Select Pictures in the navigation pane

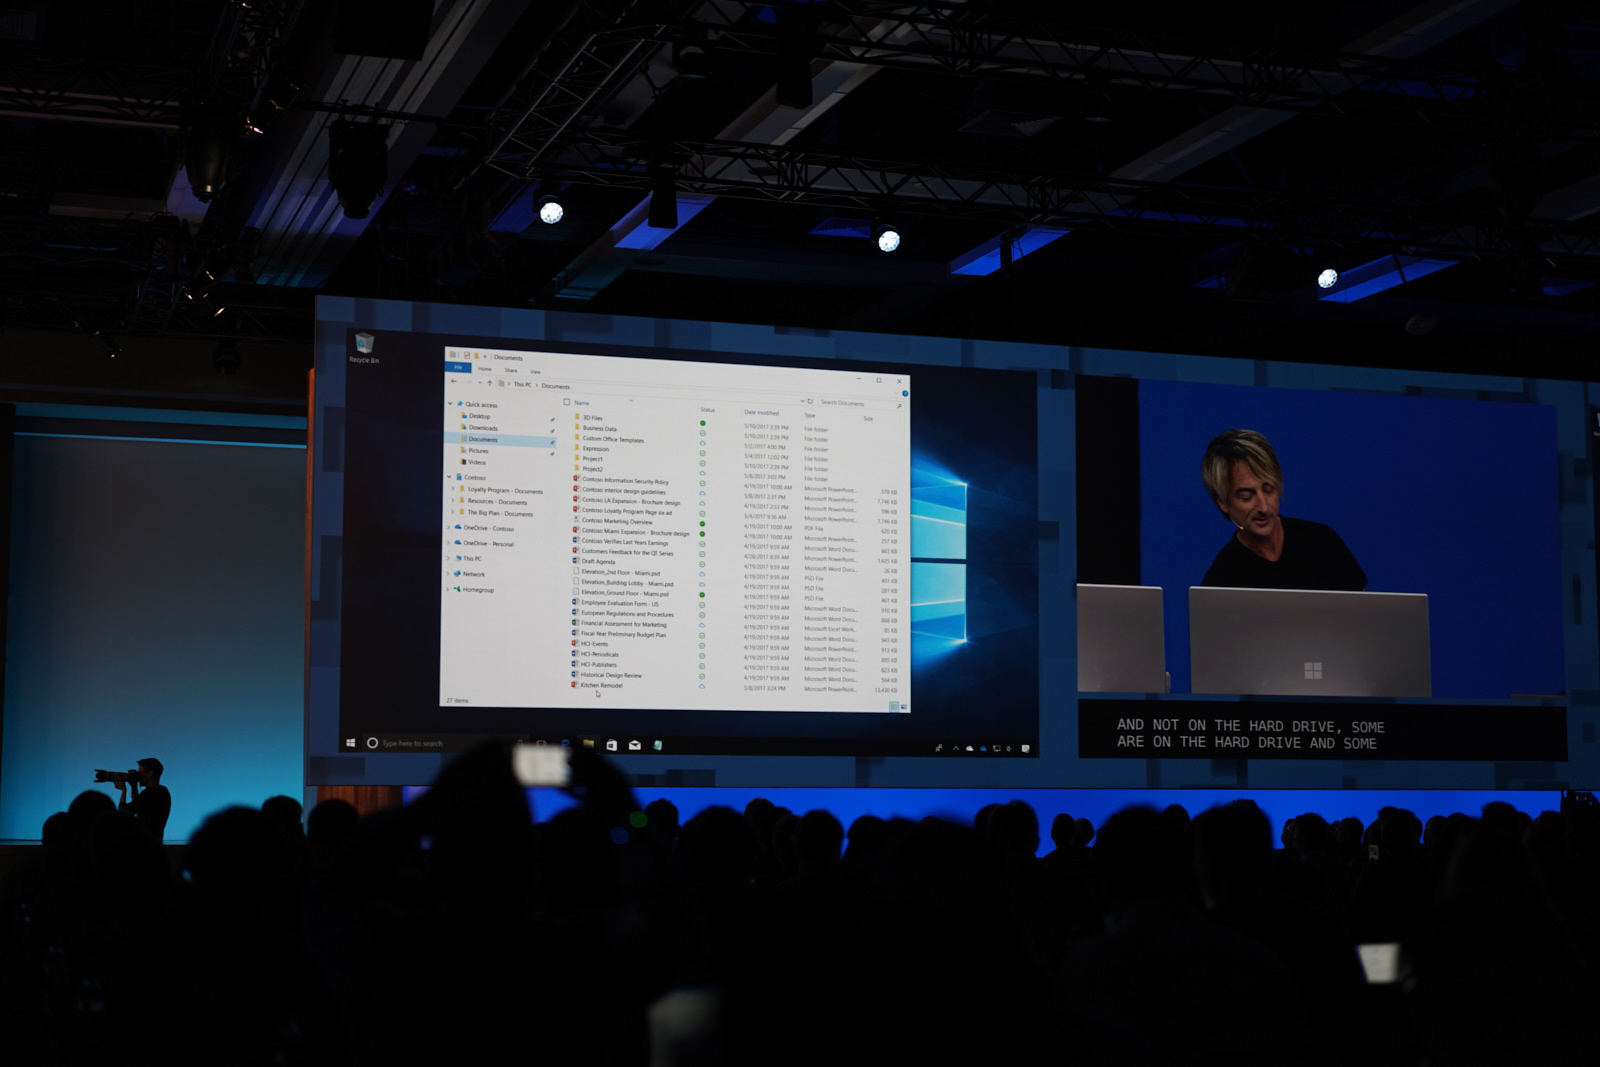click(479, 450)
